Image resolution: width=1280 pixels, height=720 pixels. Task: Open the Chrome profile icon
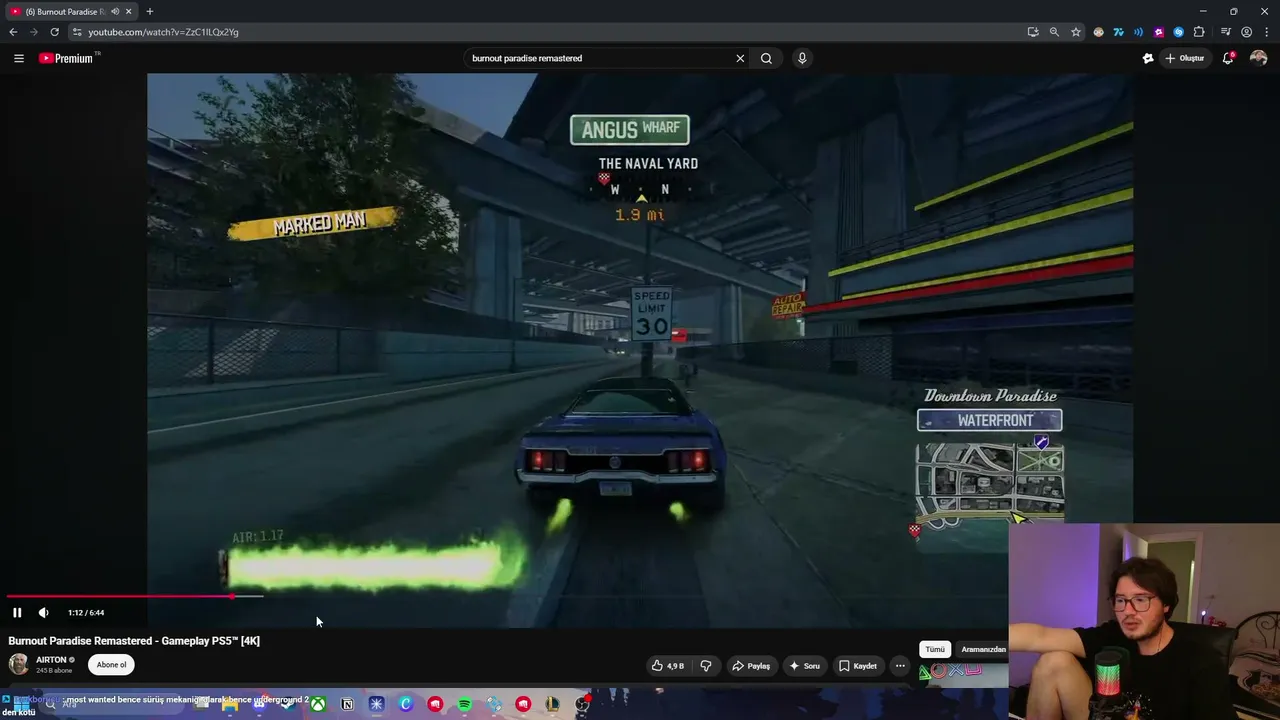[x=1246, y=32]
